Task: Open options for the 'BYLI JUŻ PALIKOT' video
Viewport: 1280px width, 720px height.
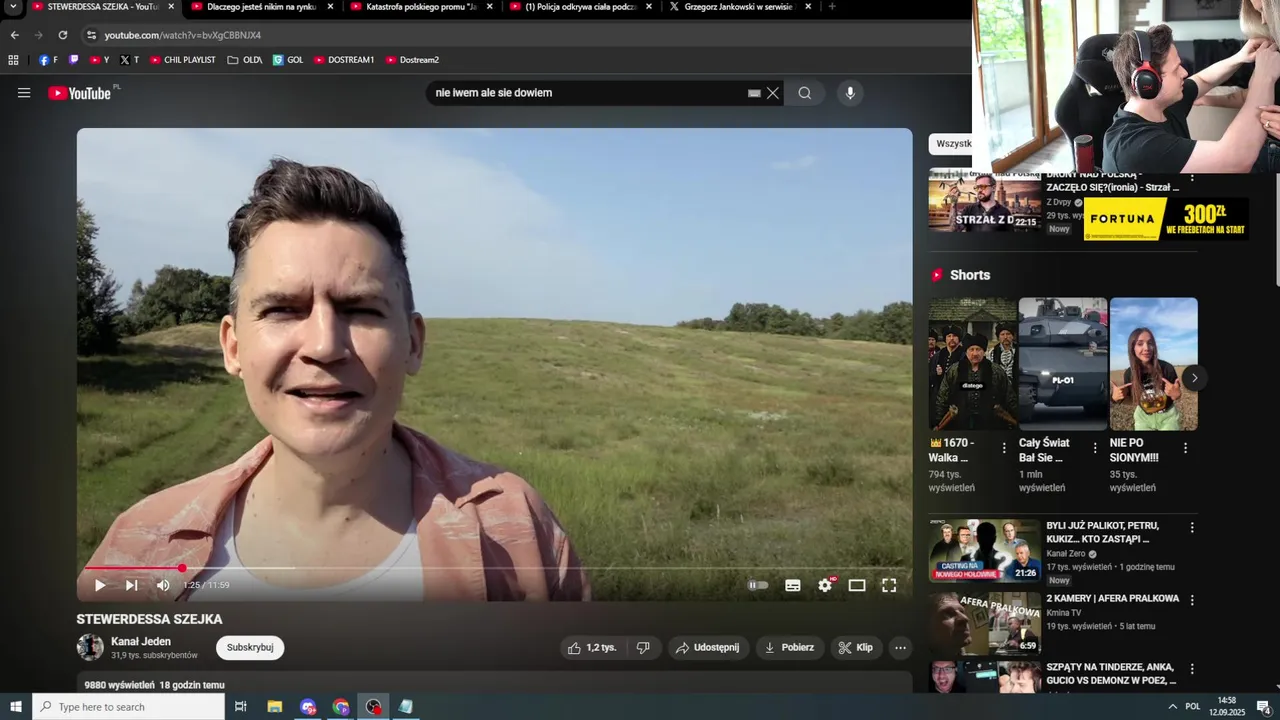Action: pyautogui.click(x=1191, y=527)
